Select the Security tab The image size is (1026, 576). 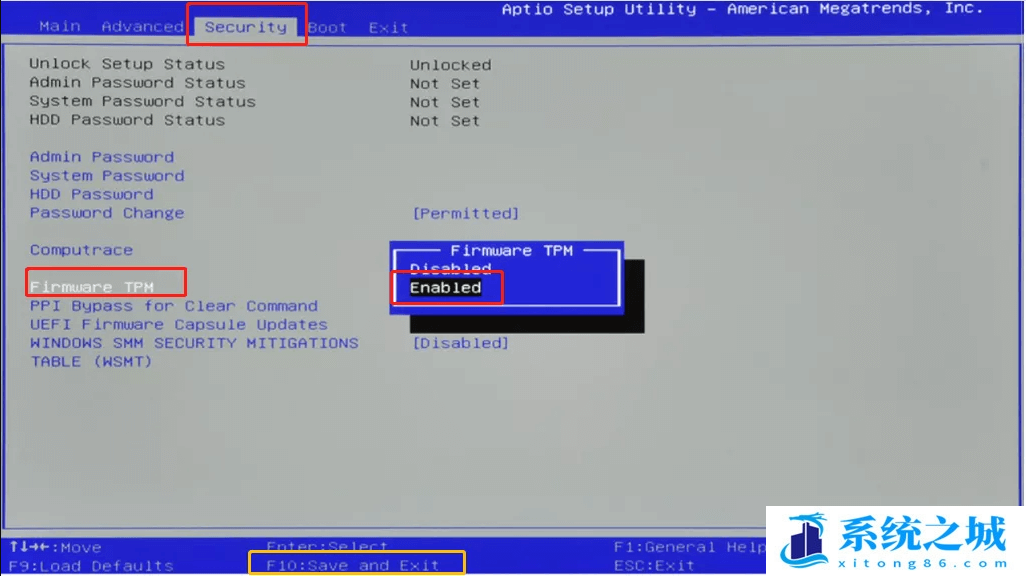[245, 27]
